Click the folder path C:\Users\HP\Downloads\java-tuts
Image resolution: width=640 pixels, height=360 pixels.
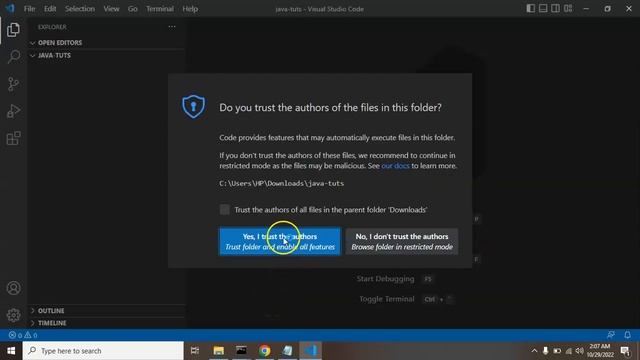282,183
